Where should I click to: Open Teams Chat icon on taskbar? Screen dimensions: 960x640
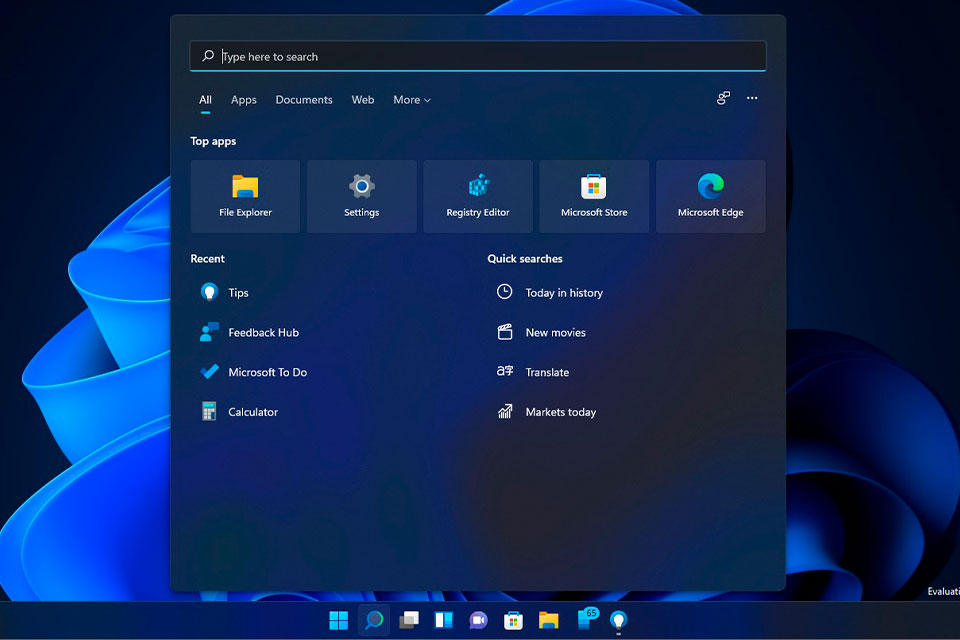[478, 620]
